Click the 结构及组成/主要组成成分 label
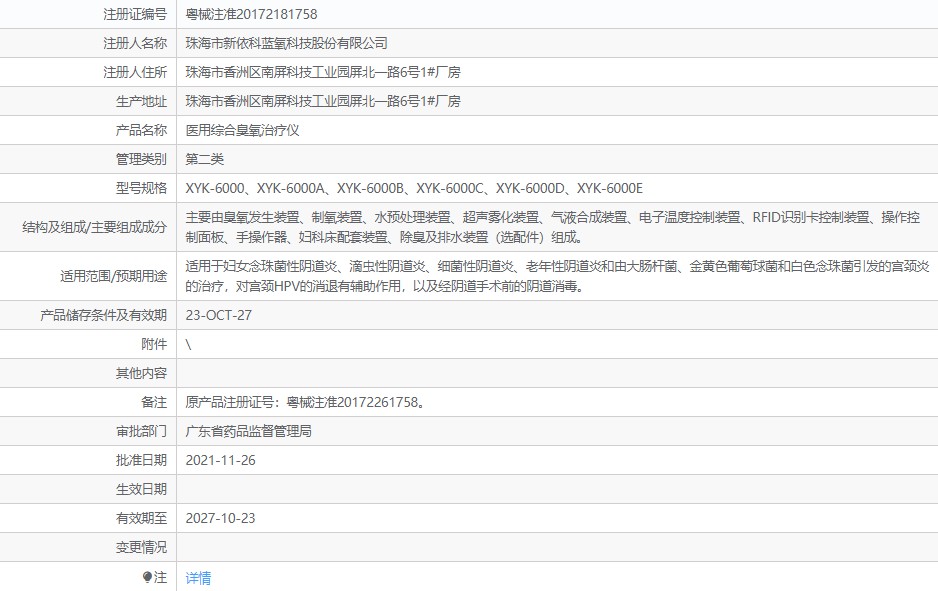This screenshot has width=938, height=591. [x=95, y=227]
